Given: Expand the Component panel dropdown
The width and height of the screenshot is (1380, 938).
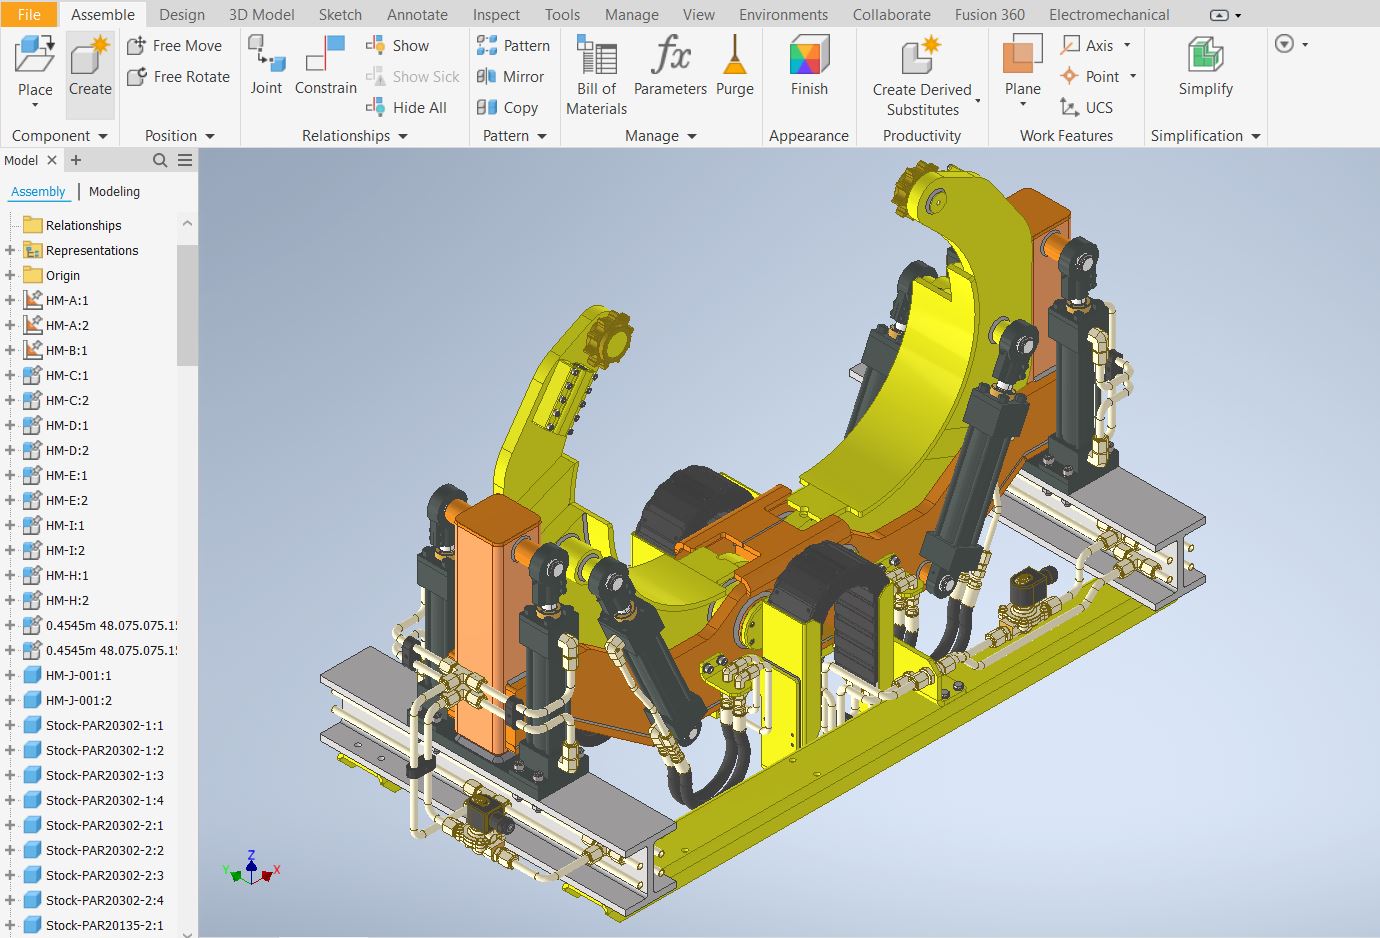Looking at the screenshot, I should (102, 136).
